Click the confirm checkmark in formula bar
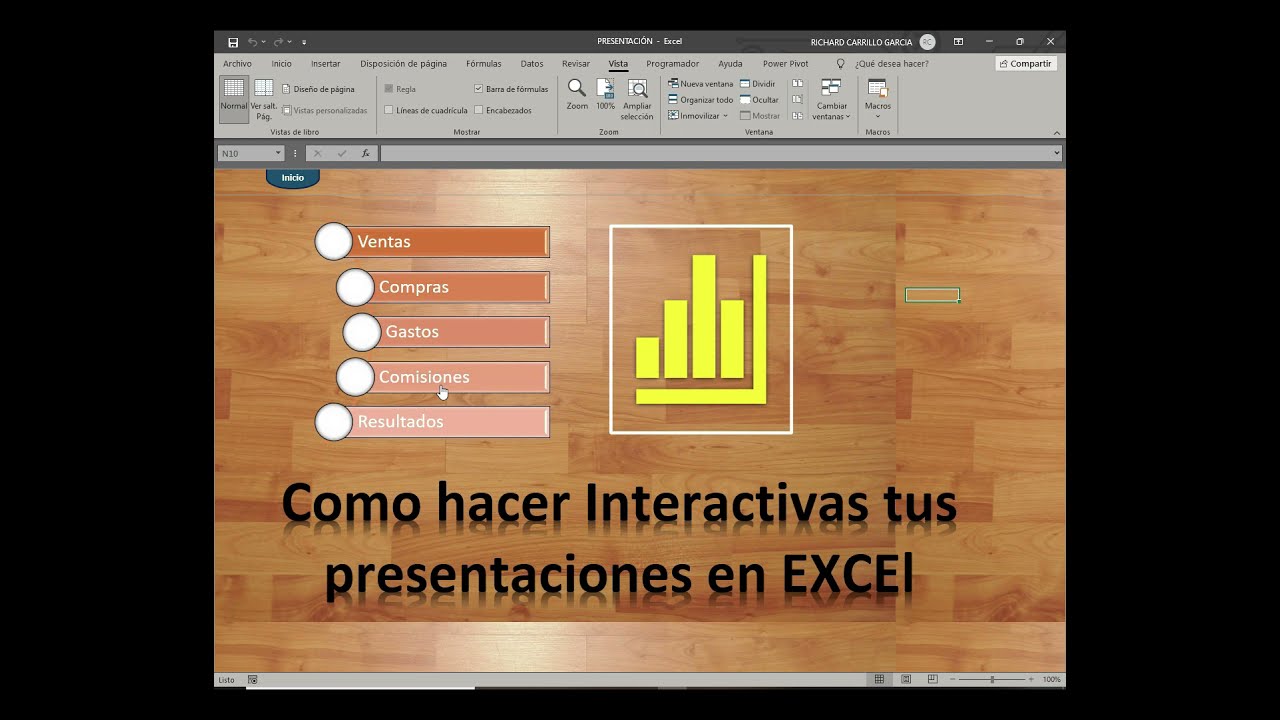Viewport: 1280px width, 720px height. tap(342, 153)
